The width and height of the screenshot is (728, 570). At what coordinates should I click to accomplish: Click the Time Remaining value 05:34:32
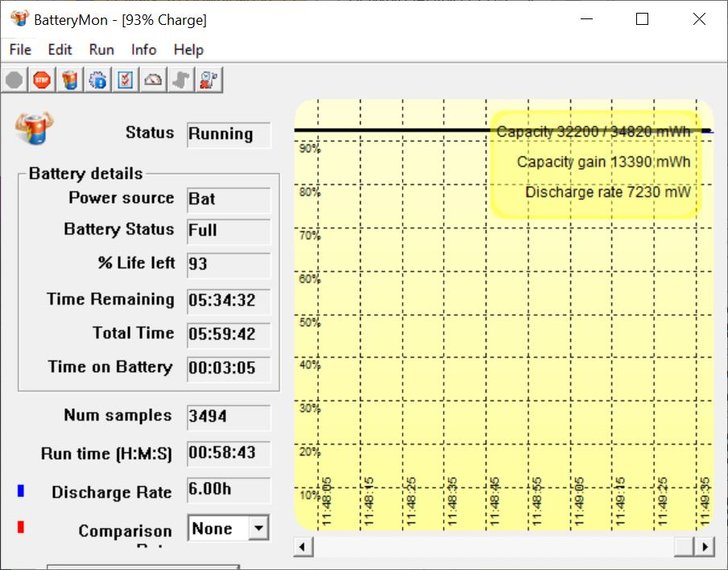pos(222,300)
